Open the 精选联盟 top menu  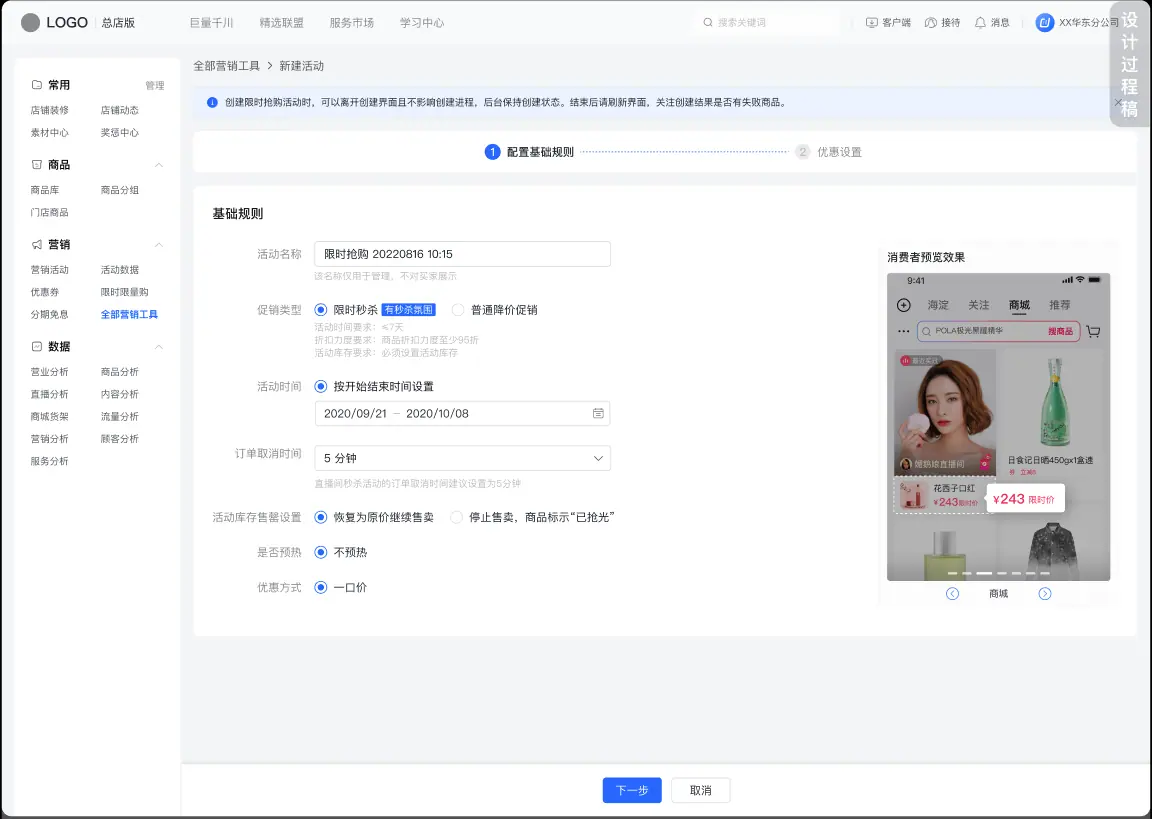click(281, 23)
